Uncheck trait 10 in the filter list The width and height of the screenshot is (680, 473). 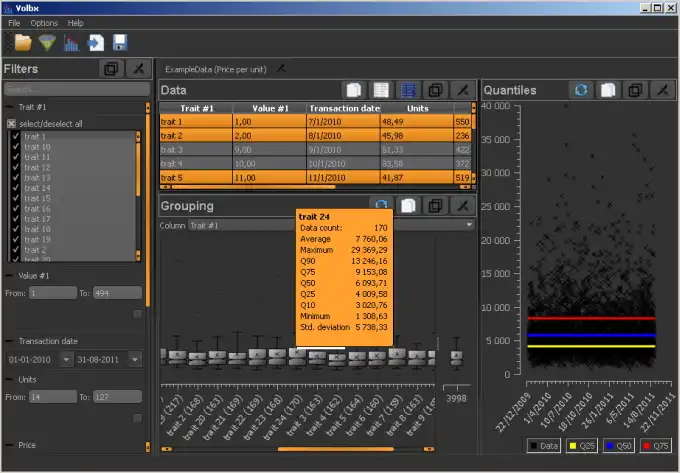click(x=16, y=147)
